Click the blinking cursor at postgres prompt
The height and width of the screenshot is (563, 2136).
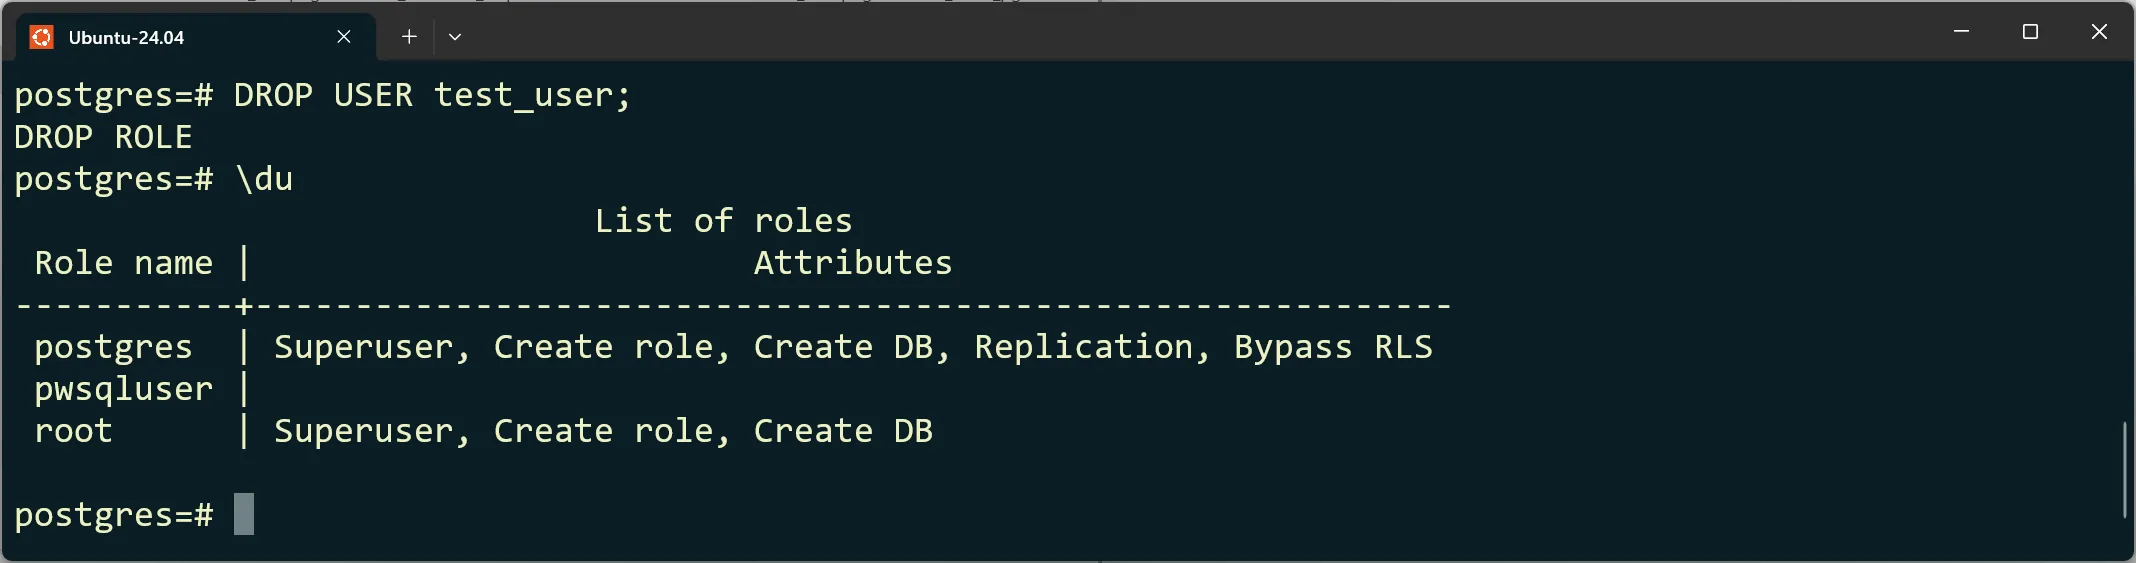pyautogui.click(x=244, y=514)
